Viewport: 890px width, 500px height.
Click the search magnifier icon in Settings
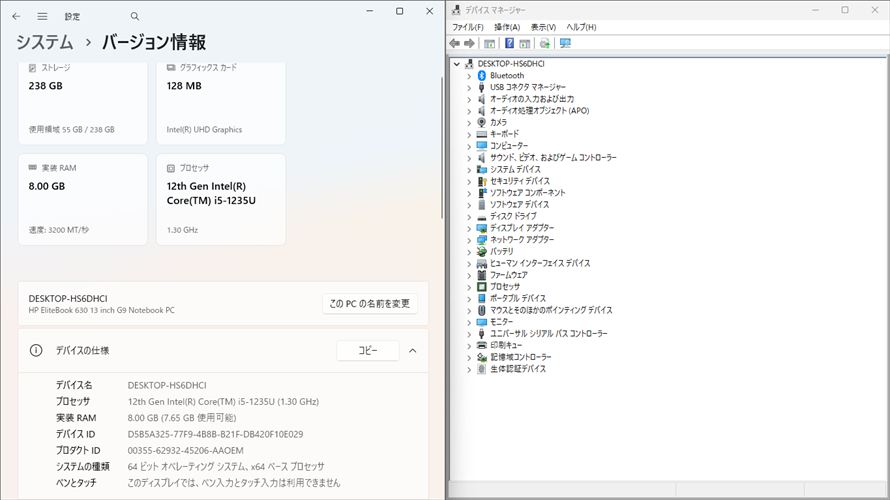(135, 16)
